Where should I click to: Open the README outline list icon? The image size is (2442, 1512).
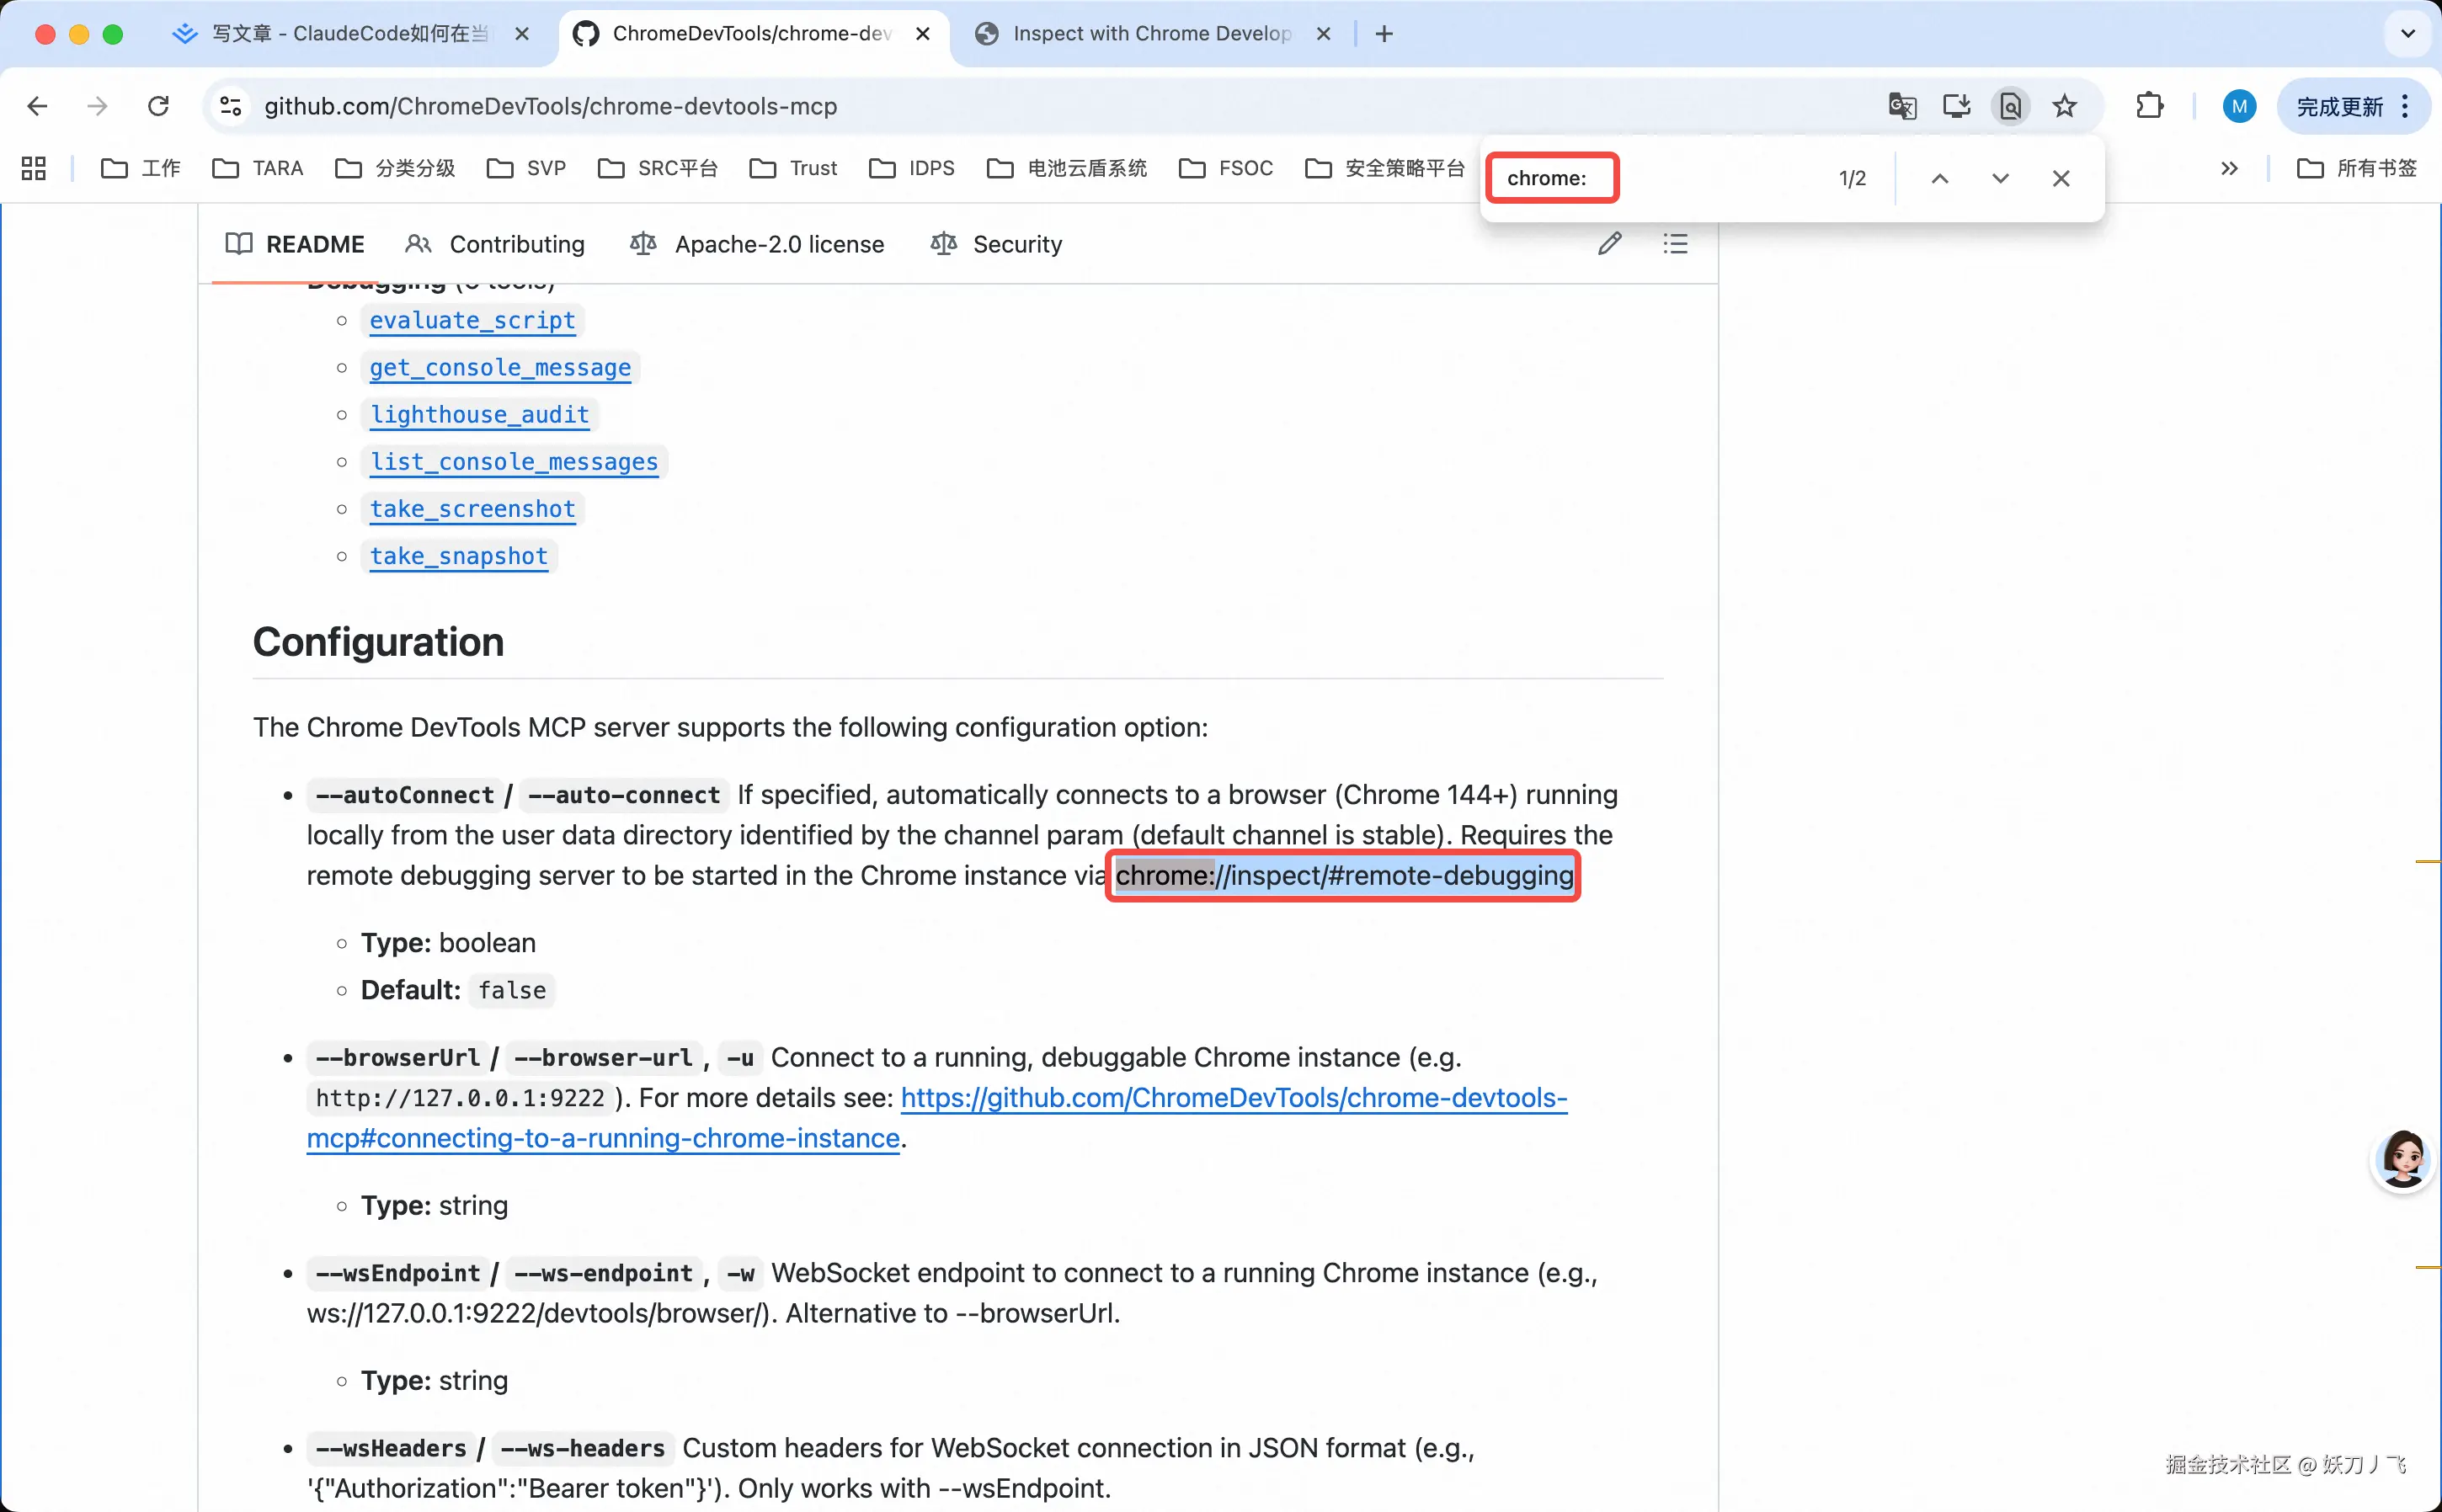coord(1675,244)
